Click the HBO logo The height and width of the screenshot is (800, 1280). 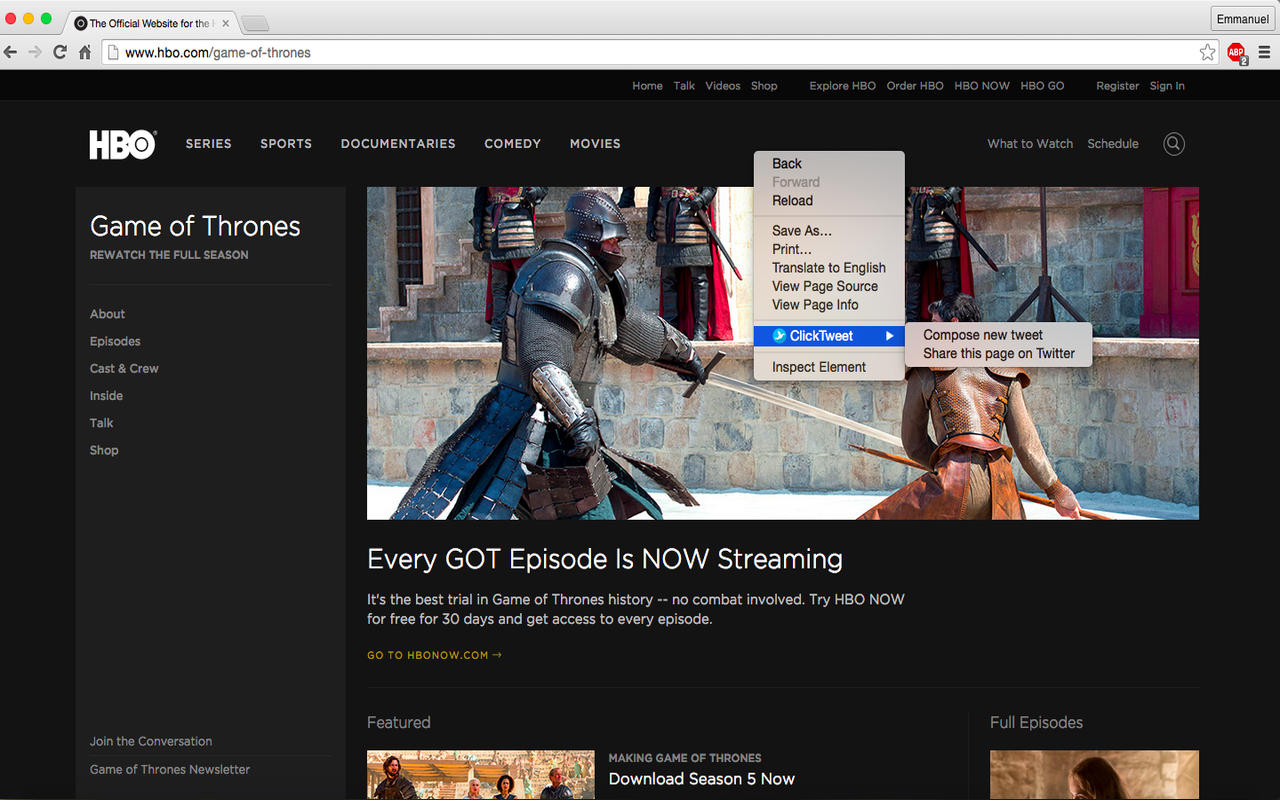click(x=123, y=145)
